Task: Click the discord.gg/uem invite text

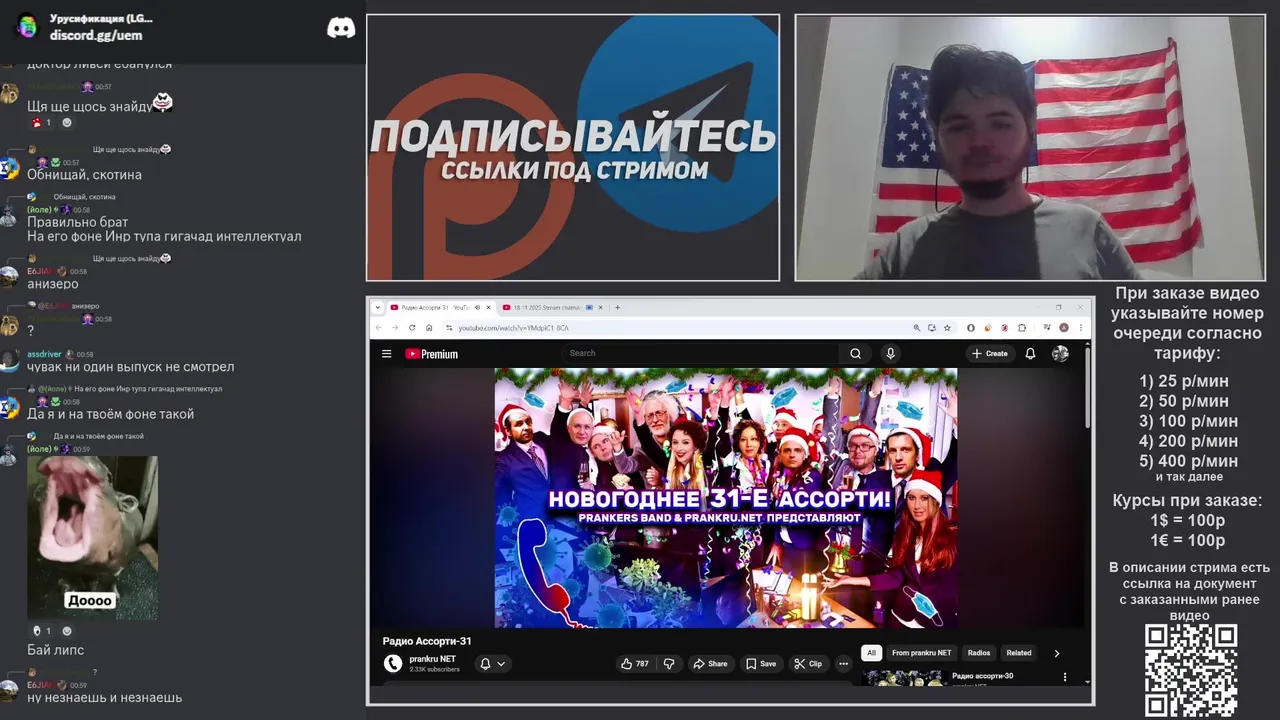Action: 96,35
